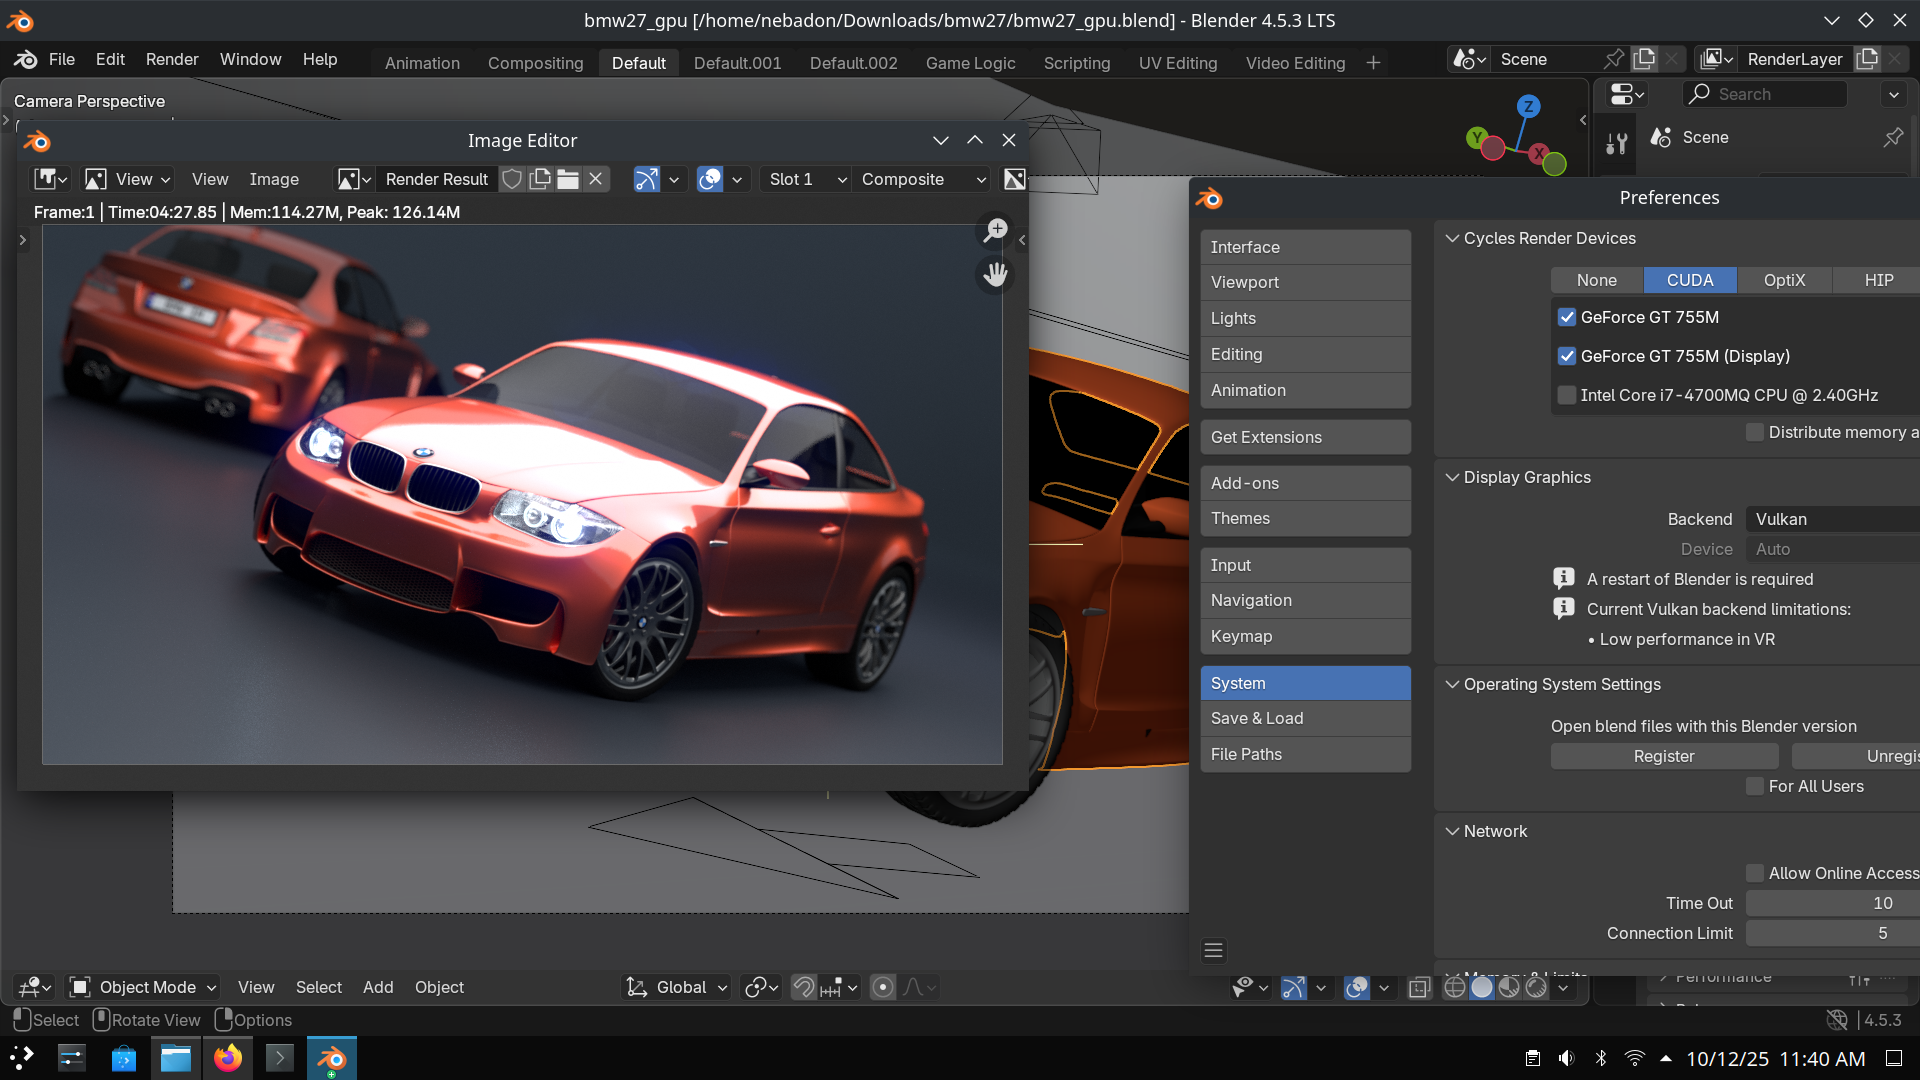This screenshot has width=1920, height=1080.
Task: Click the Time Out value field
Action: (x=1832, y=903)
